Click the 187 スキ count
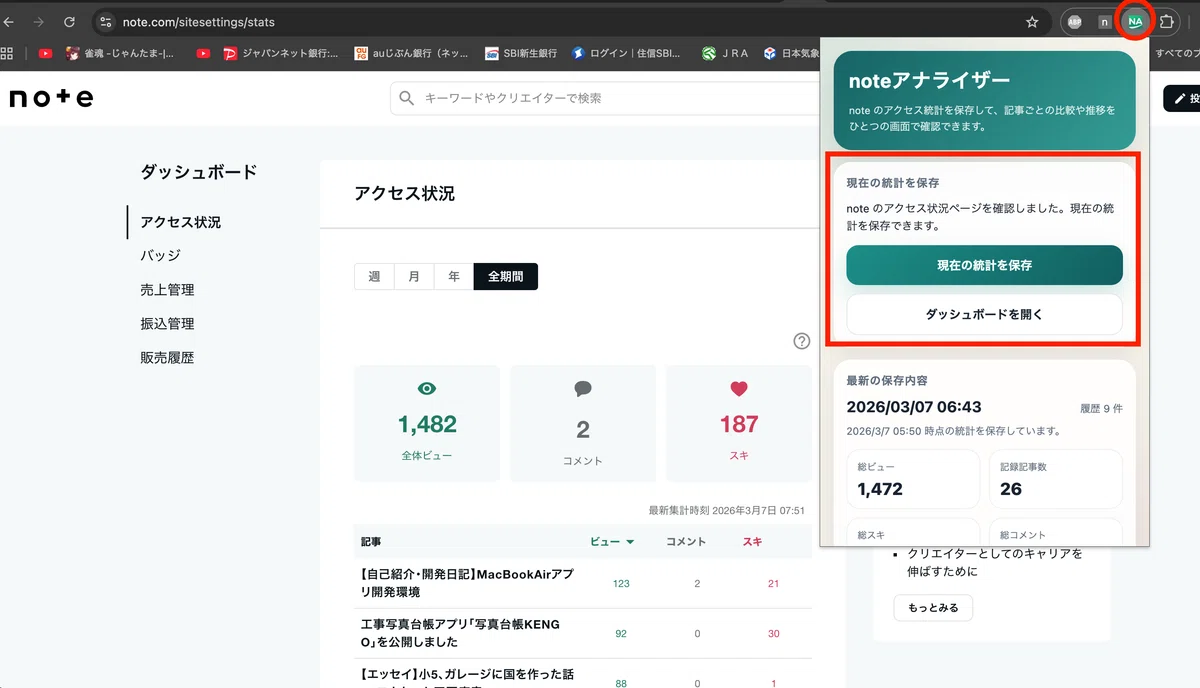 [x=739, y=424]
